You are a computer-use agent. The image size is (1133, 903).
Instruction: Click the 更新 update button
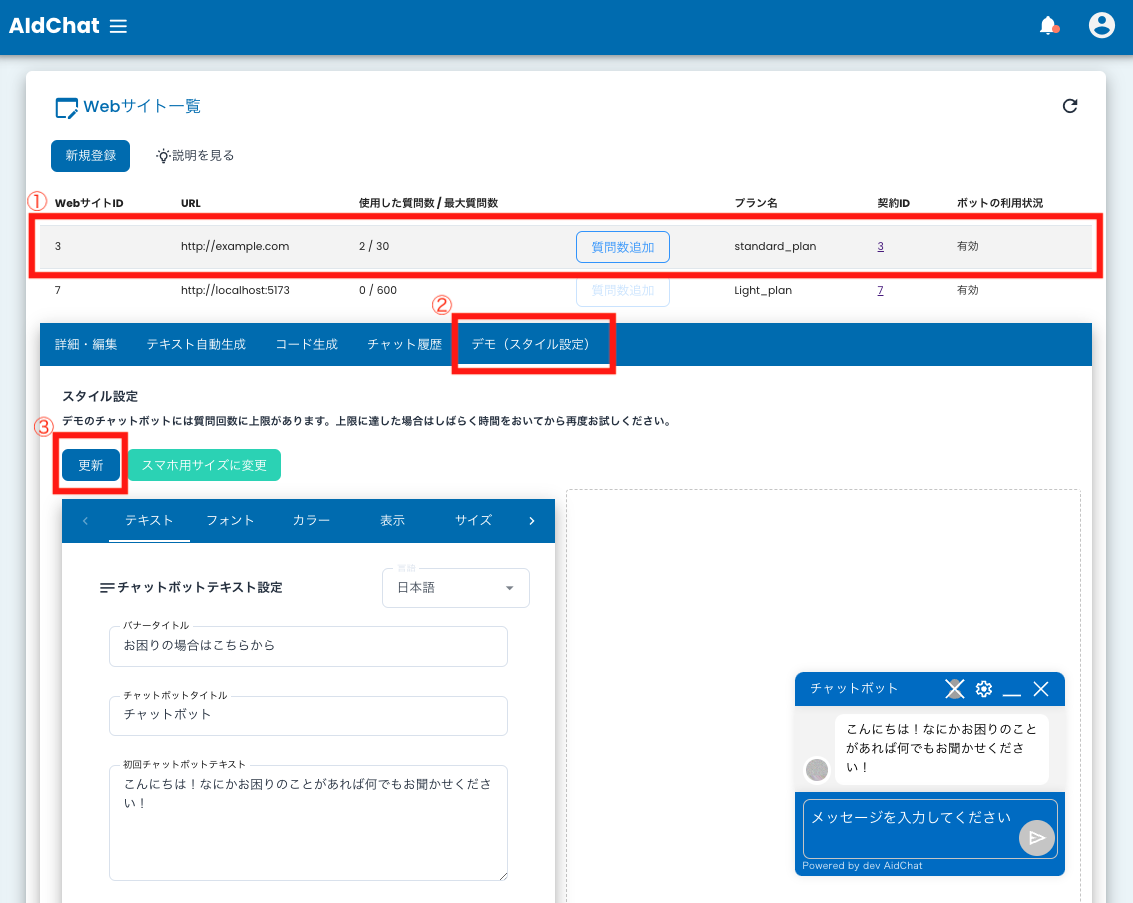click(91, 466)
